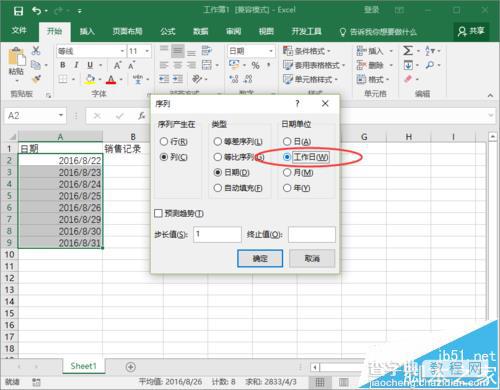Screen dimensions: 500x390
Task: Click the Decrease Decimal icon
Action: (x=248, y=79)
